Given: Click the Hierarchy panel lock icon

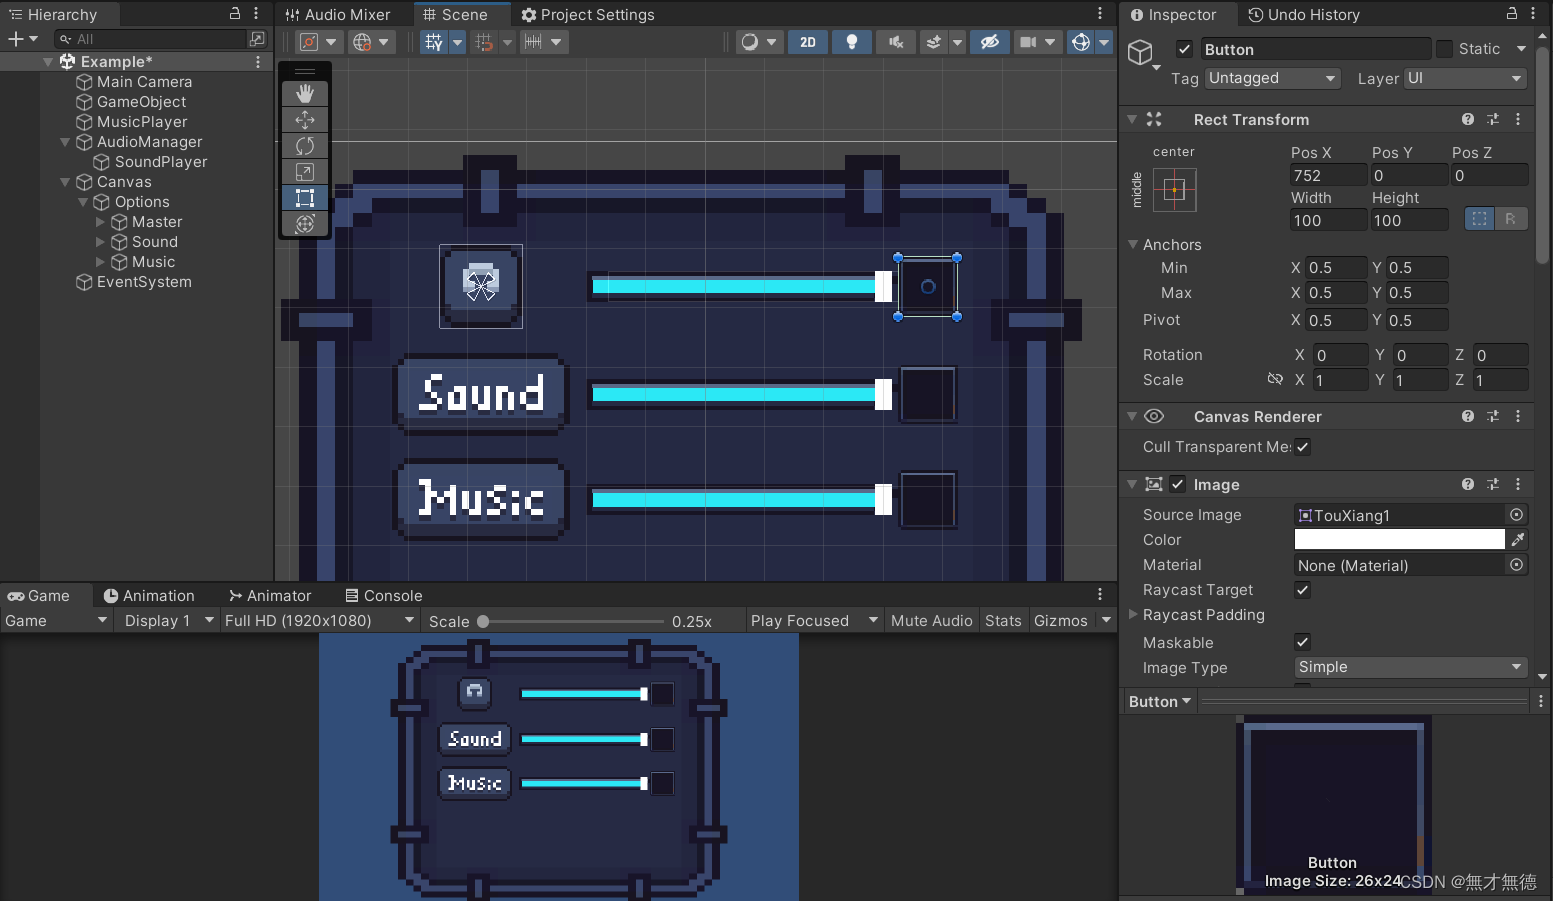Looking at the screenshot, I should coord(235,13).
